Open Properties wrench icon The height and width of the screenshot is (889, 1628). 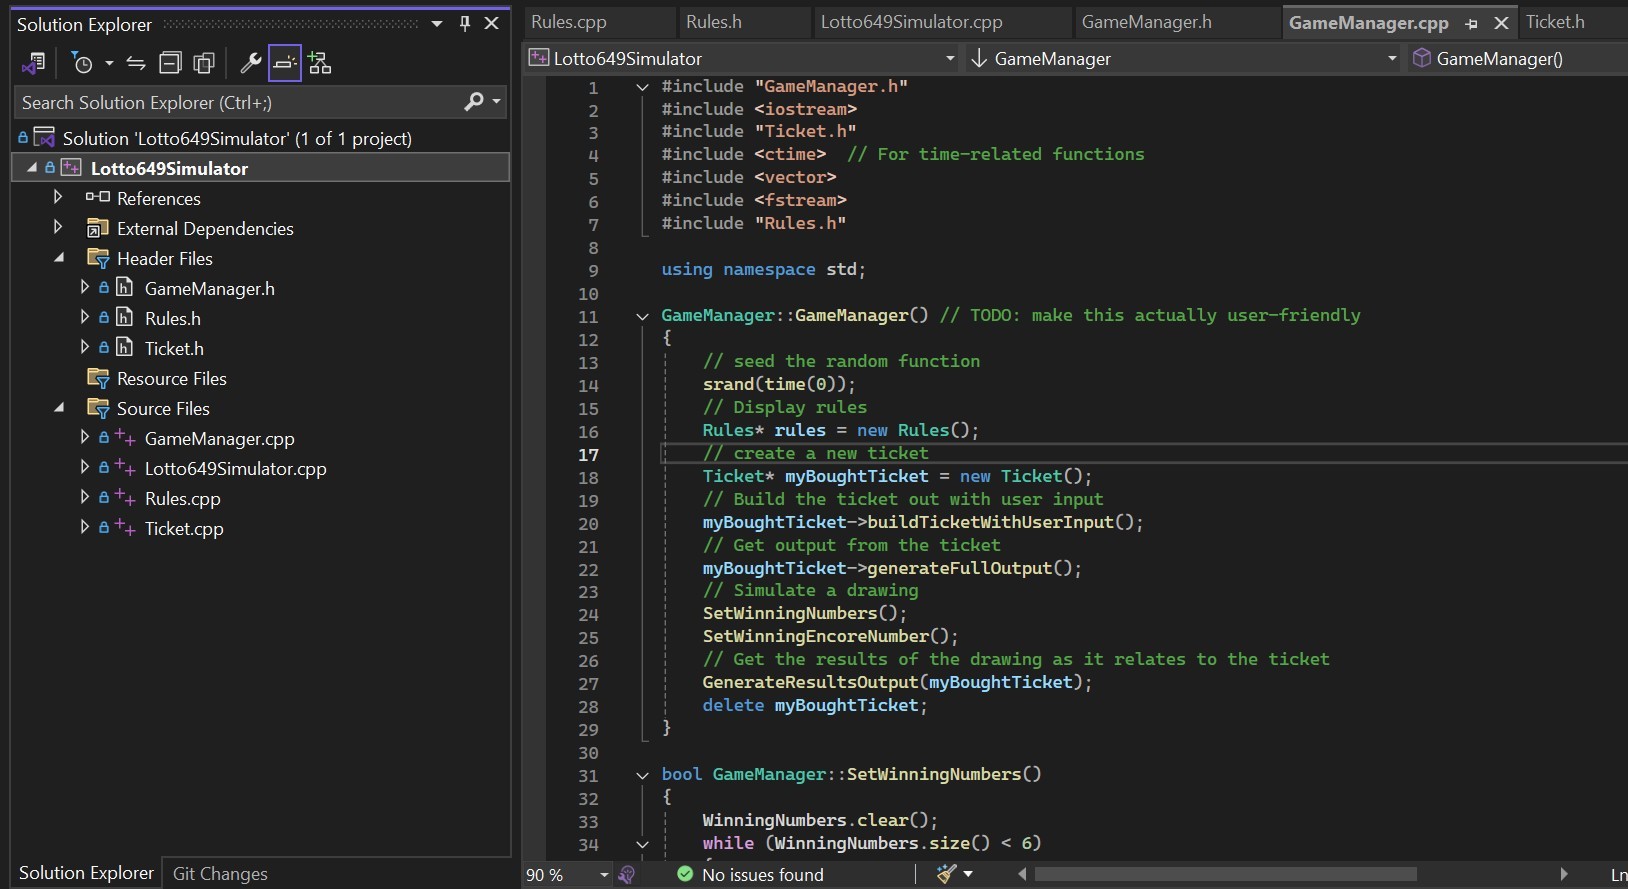[x=251, y=64]
